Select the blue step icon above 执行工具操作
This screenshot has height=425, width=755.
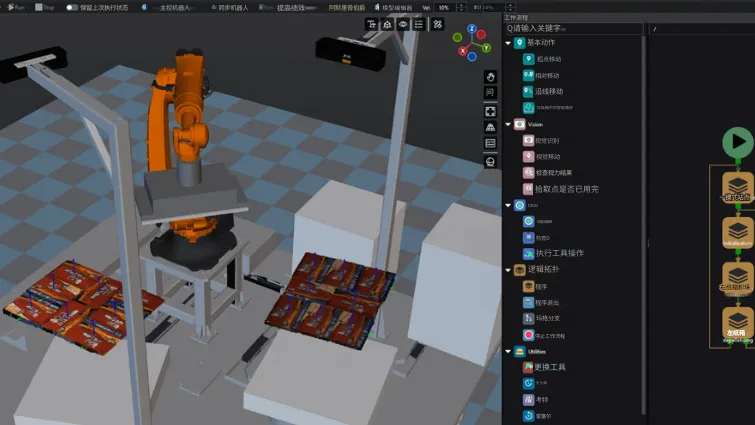pos(528,238)
